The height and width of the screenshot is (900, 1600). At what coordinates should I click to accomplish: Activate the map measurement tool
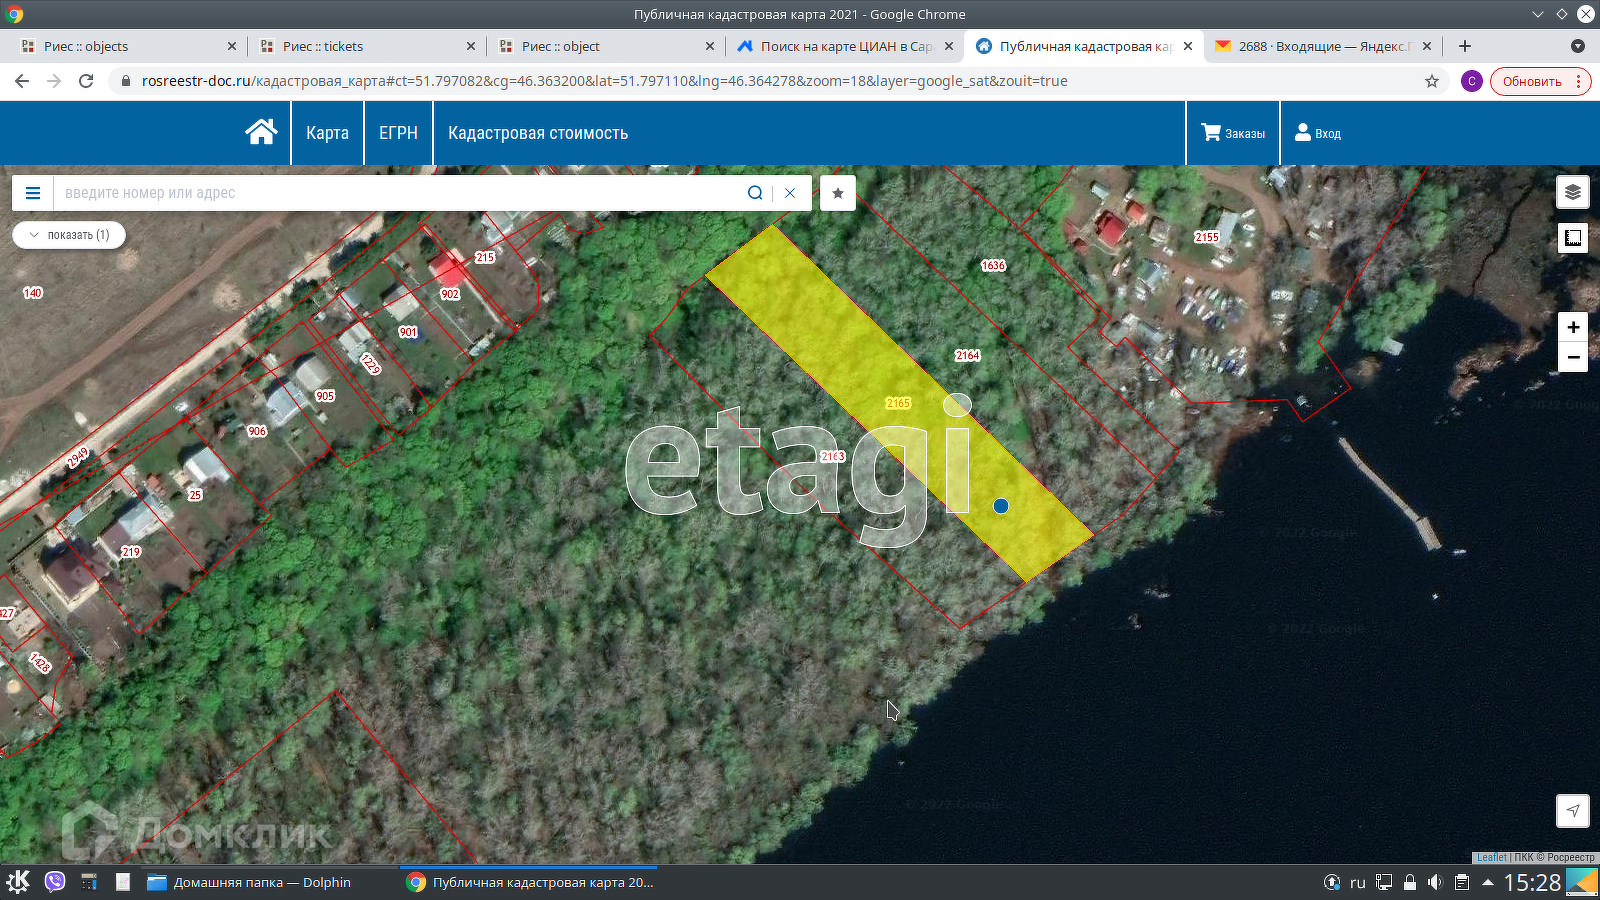(x=1573, y=238)
